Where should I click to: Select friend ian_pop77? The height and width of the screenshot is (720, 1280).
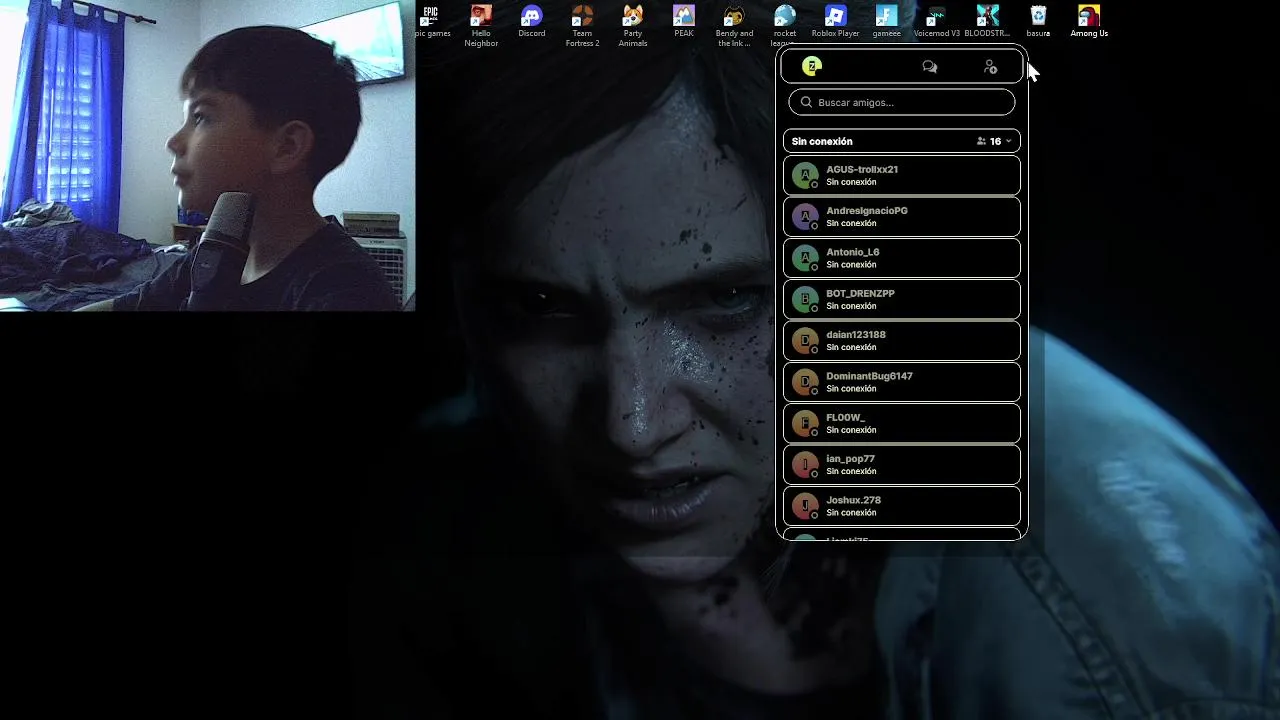point(902,465)
